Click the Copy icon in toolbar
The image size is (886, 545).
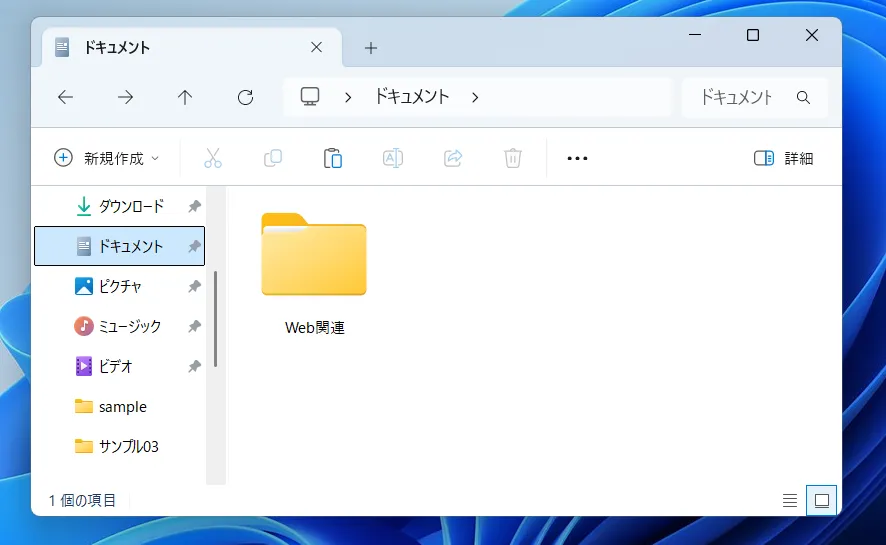pos(273,158)
